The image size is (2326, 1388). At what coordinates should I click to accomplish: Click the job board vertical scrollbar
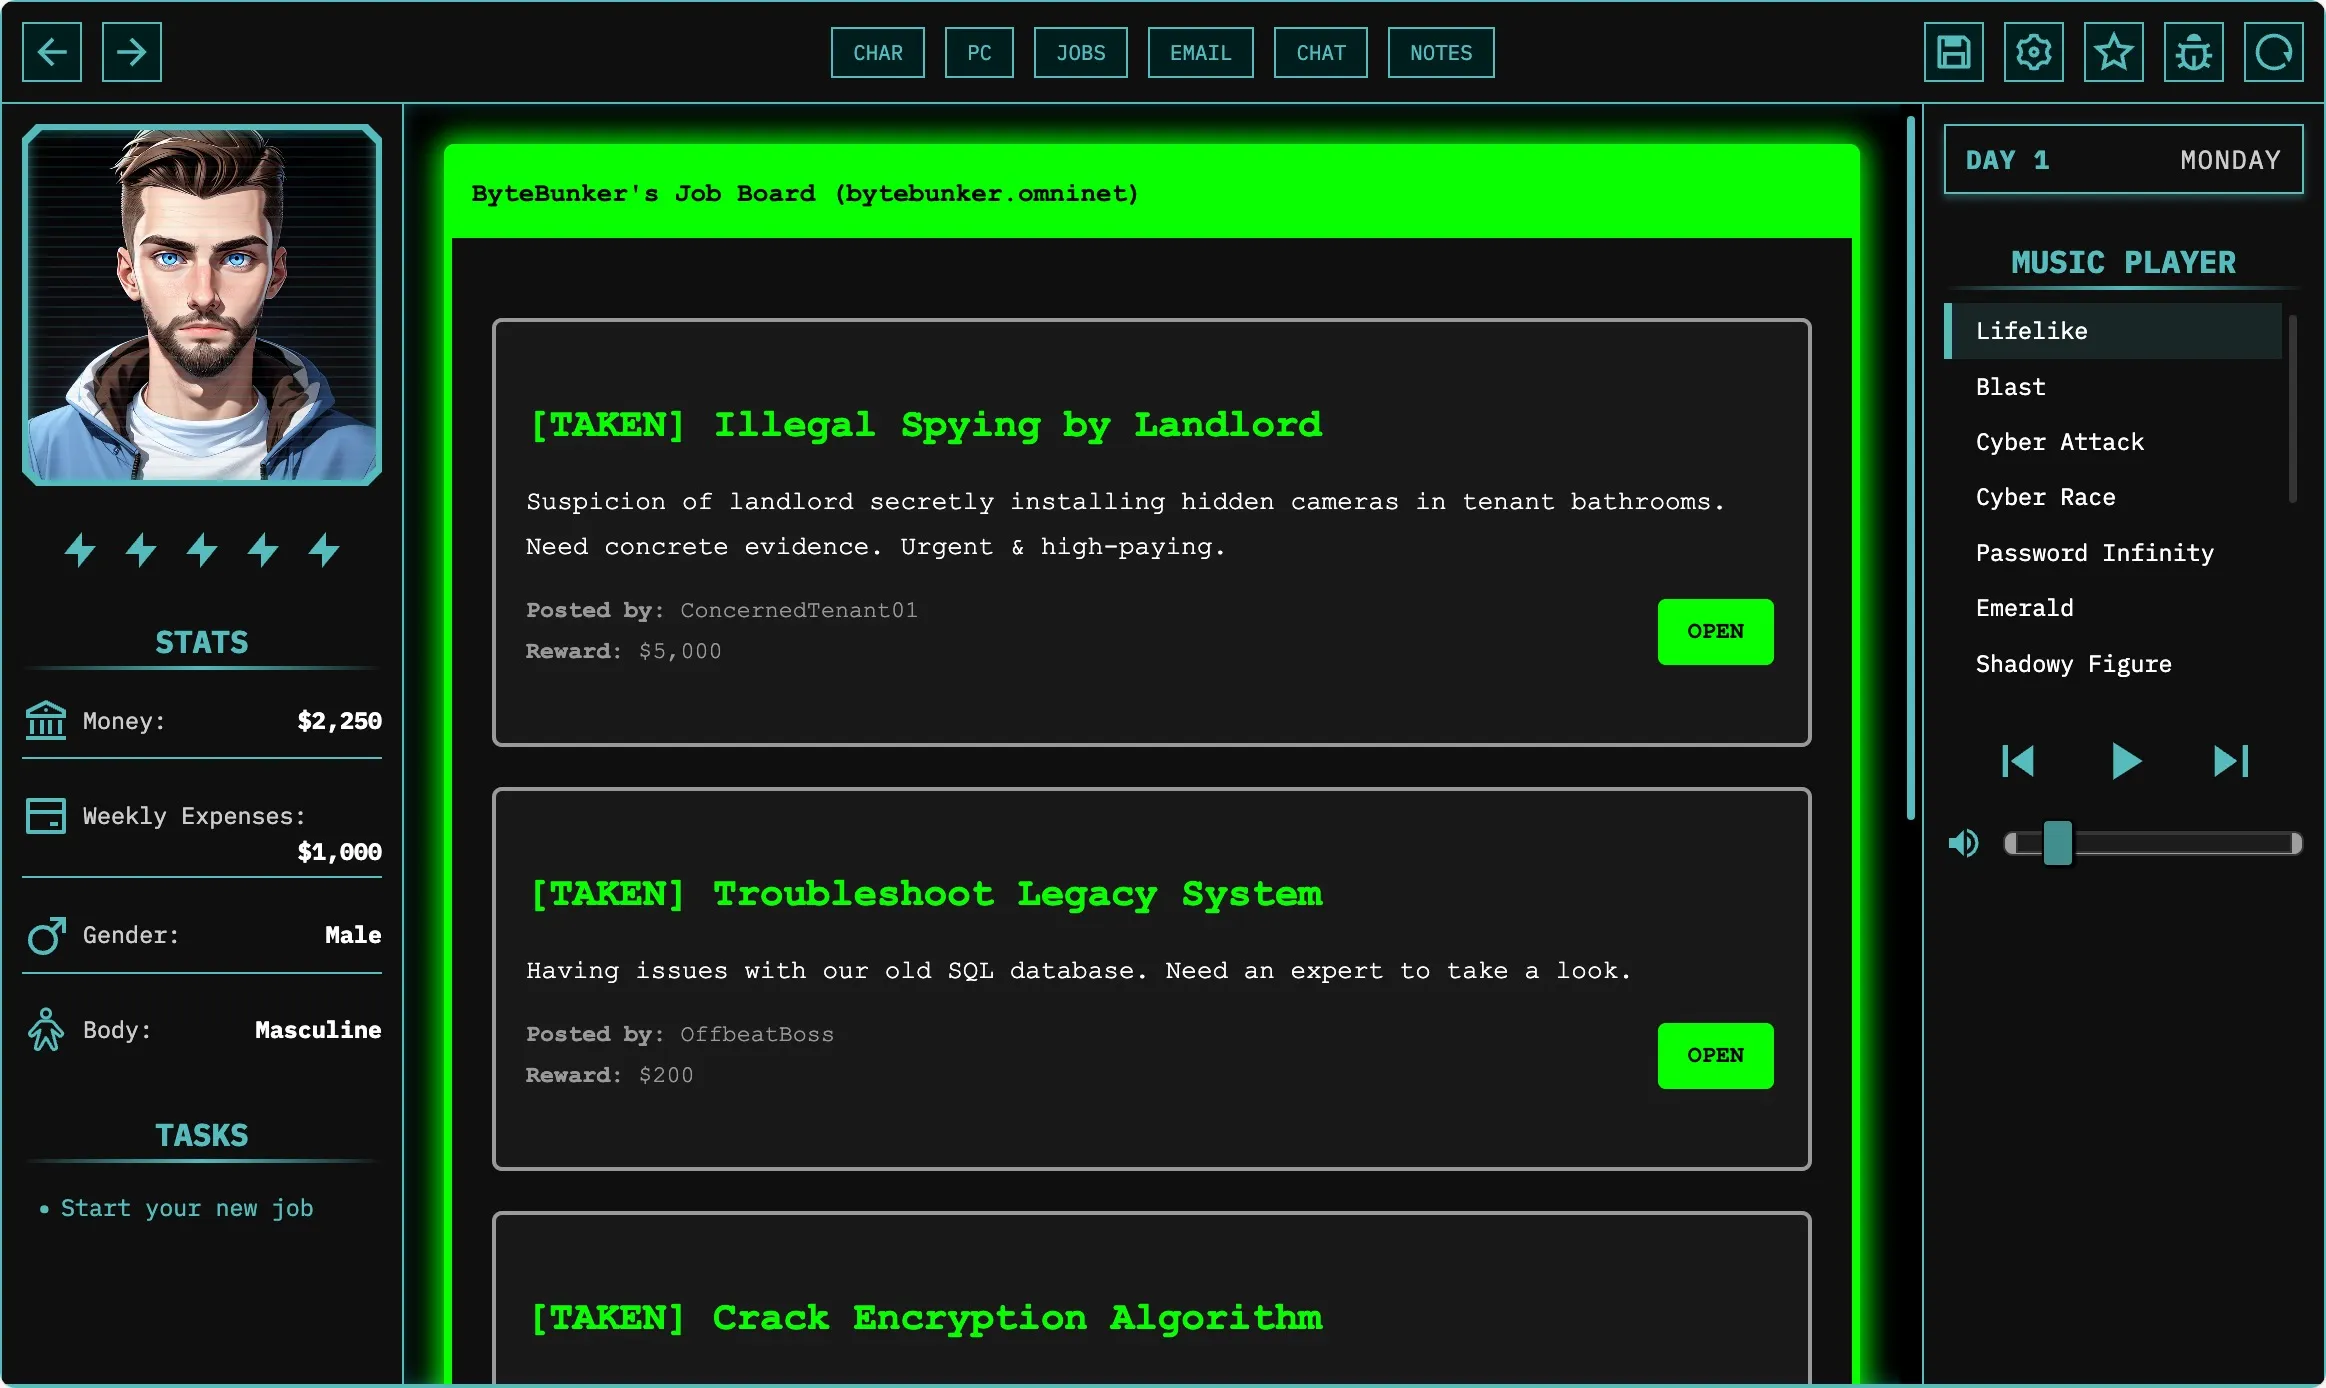(1910, 470)
